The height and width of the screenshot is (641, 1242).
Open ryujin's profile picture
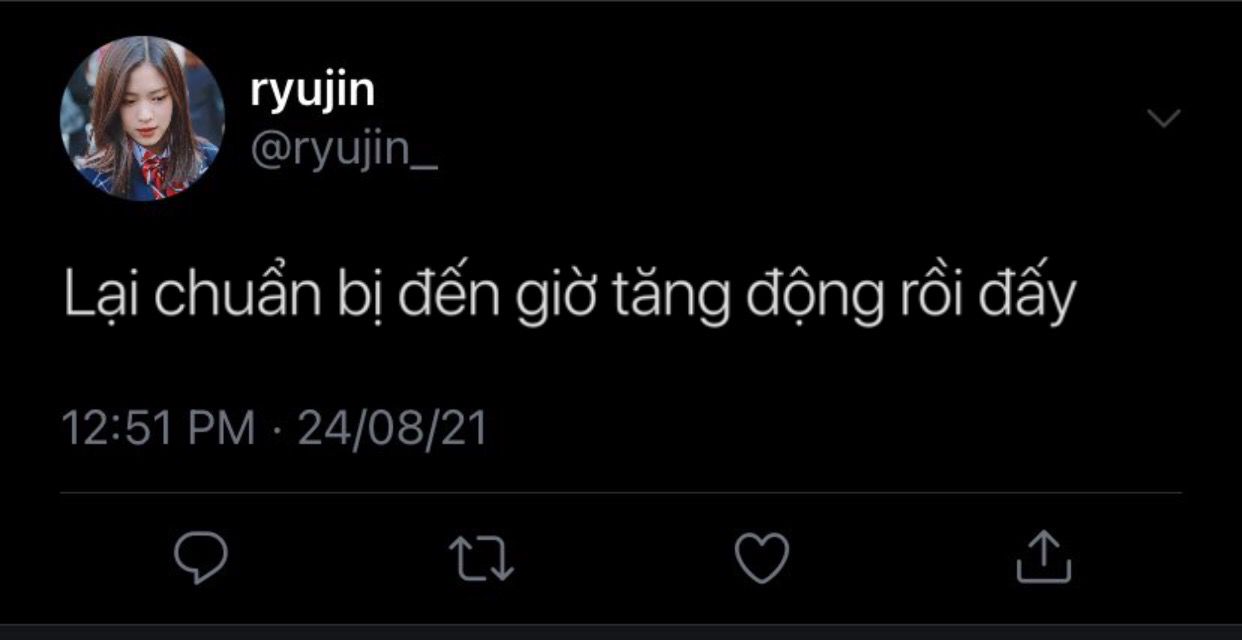tap(142, 119)
